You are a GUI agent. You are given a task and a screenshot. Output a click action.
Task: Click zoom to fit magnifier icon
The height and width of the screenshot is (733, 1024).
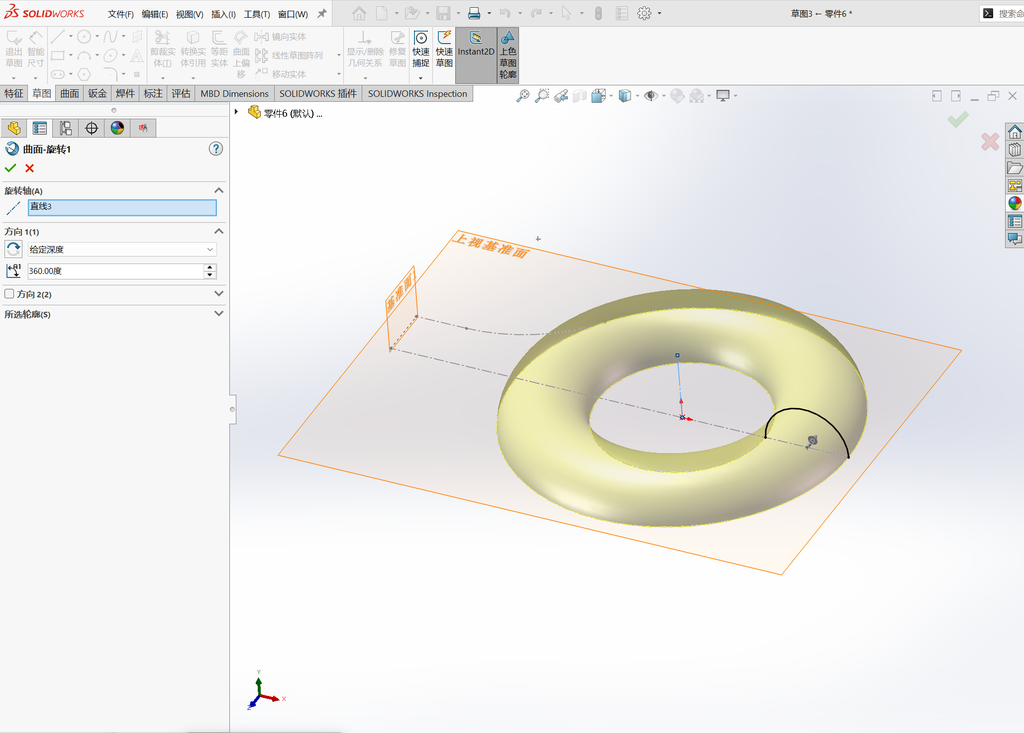(x=522, y=96)
